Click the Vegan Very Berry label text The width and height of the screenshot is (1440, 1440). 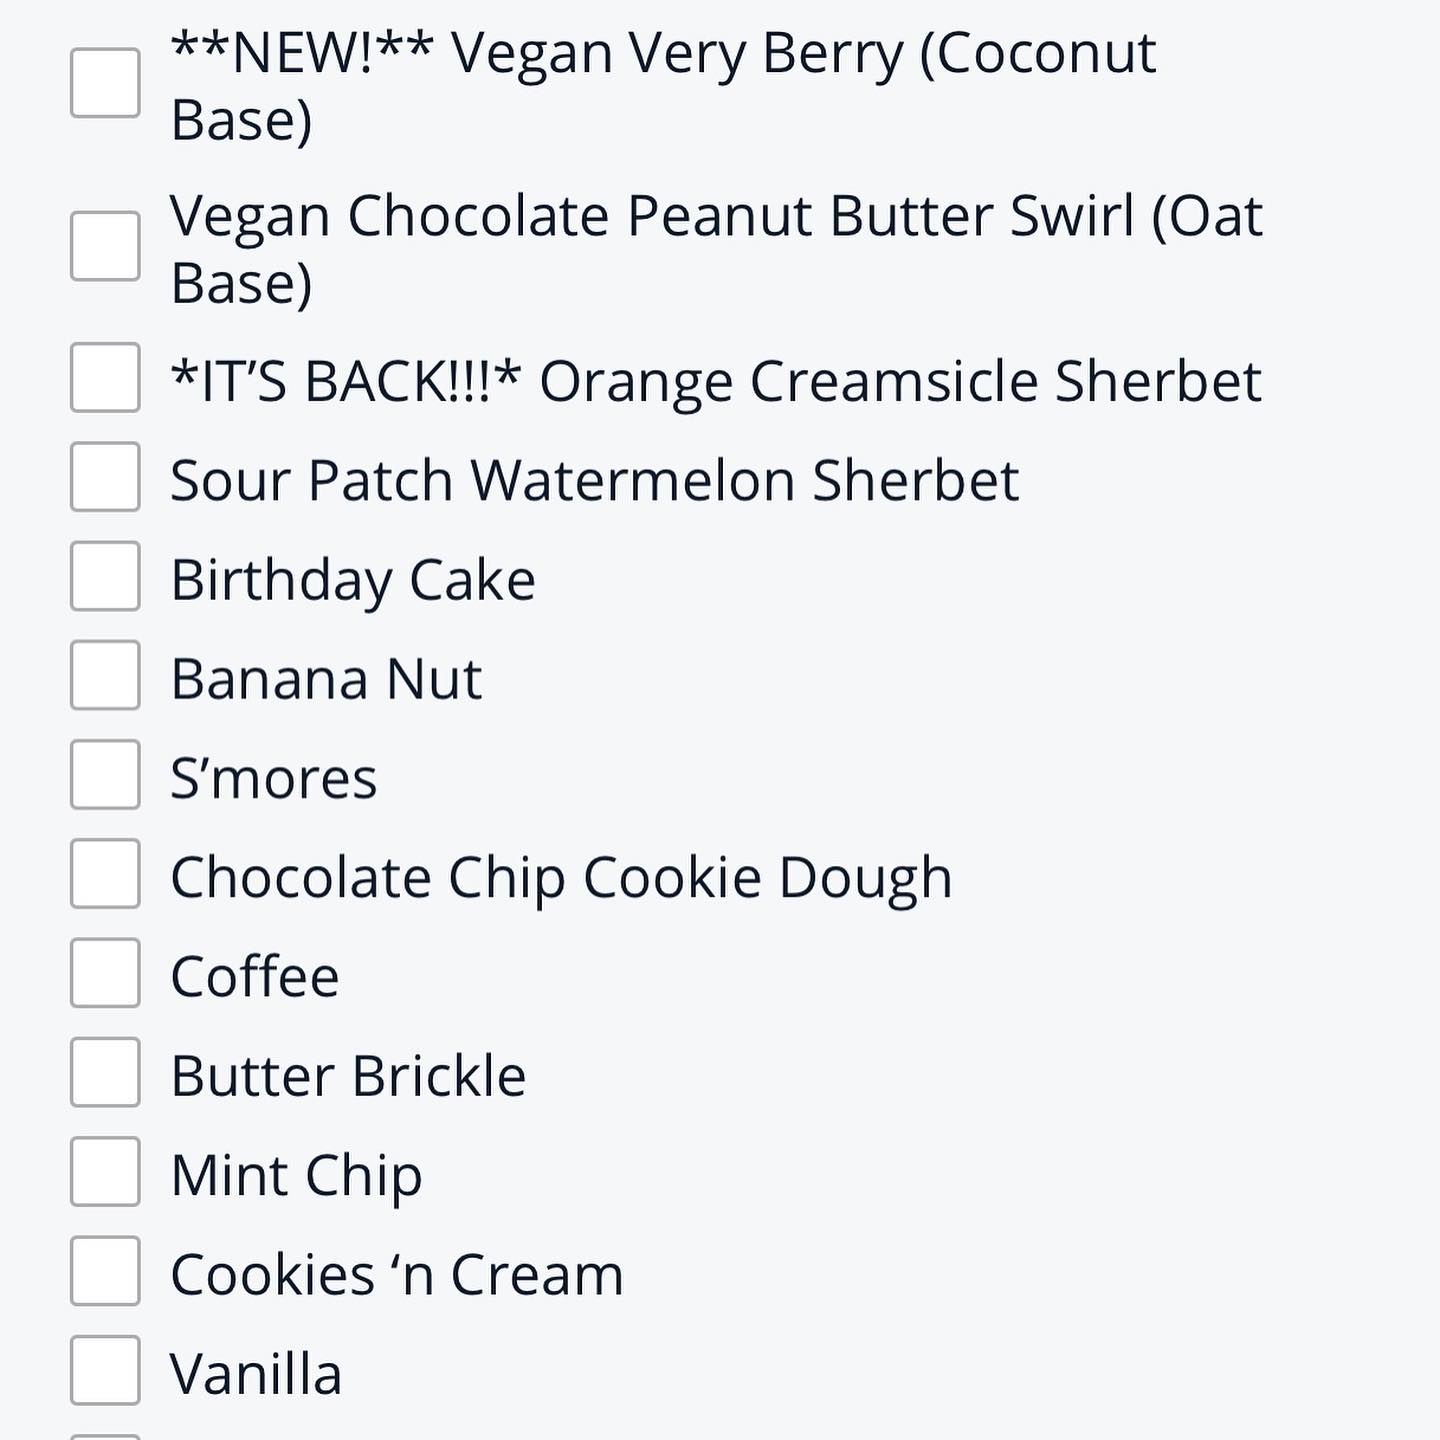coord(662,54)
